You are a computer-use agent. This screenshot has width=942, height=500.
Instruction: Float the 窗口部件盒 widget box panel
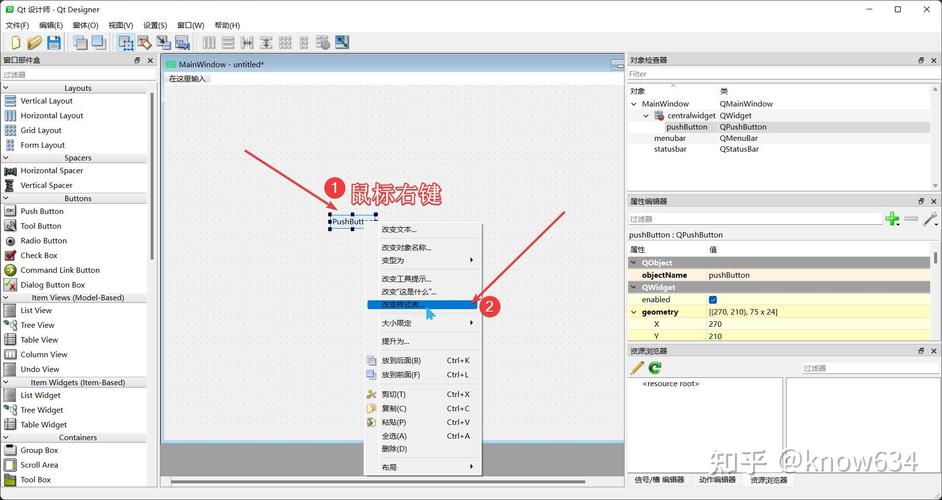tap(138, 60)
